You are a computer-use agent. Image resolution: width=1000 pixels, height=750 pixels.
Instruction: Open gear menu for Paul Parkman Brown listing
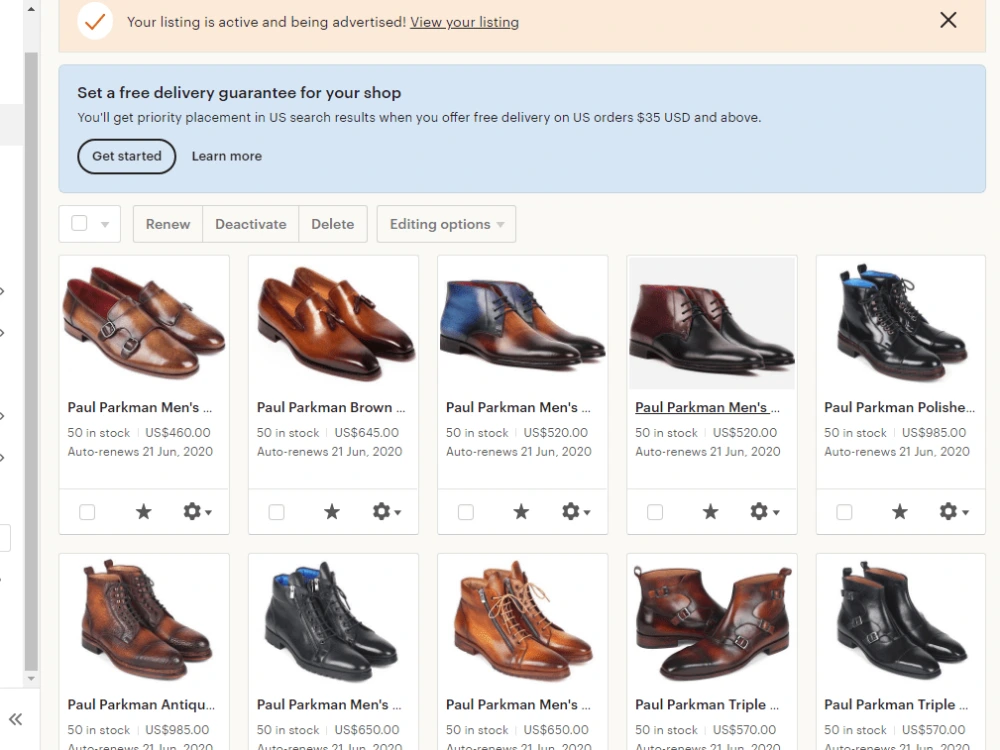coord(386,511)
